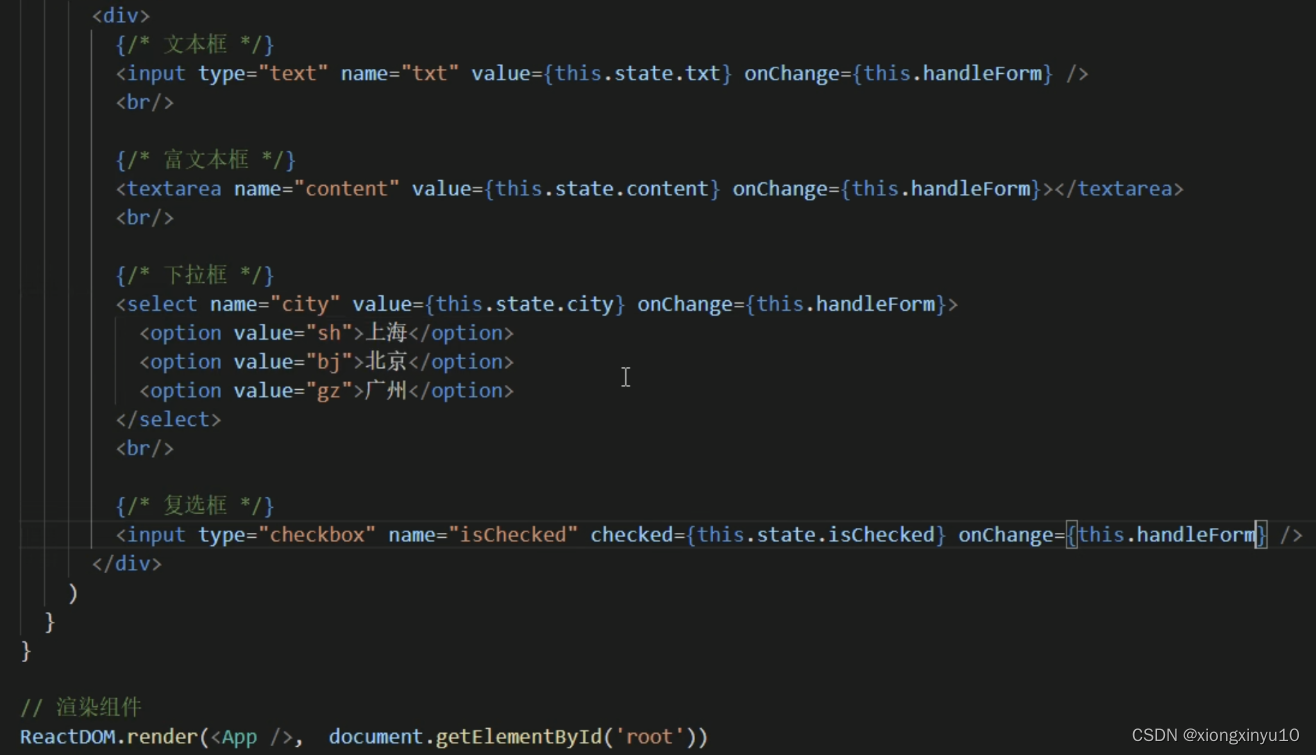Click the 富文本框 comment
Screen dimensions: 1316x755
[x=205, y=159]
